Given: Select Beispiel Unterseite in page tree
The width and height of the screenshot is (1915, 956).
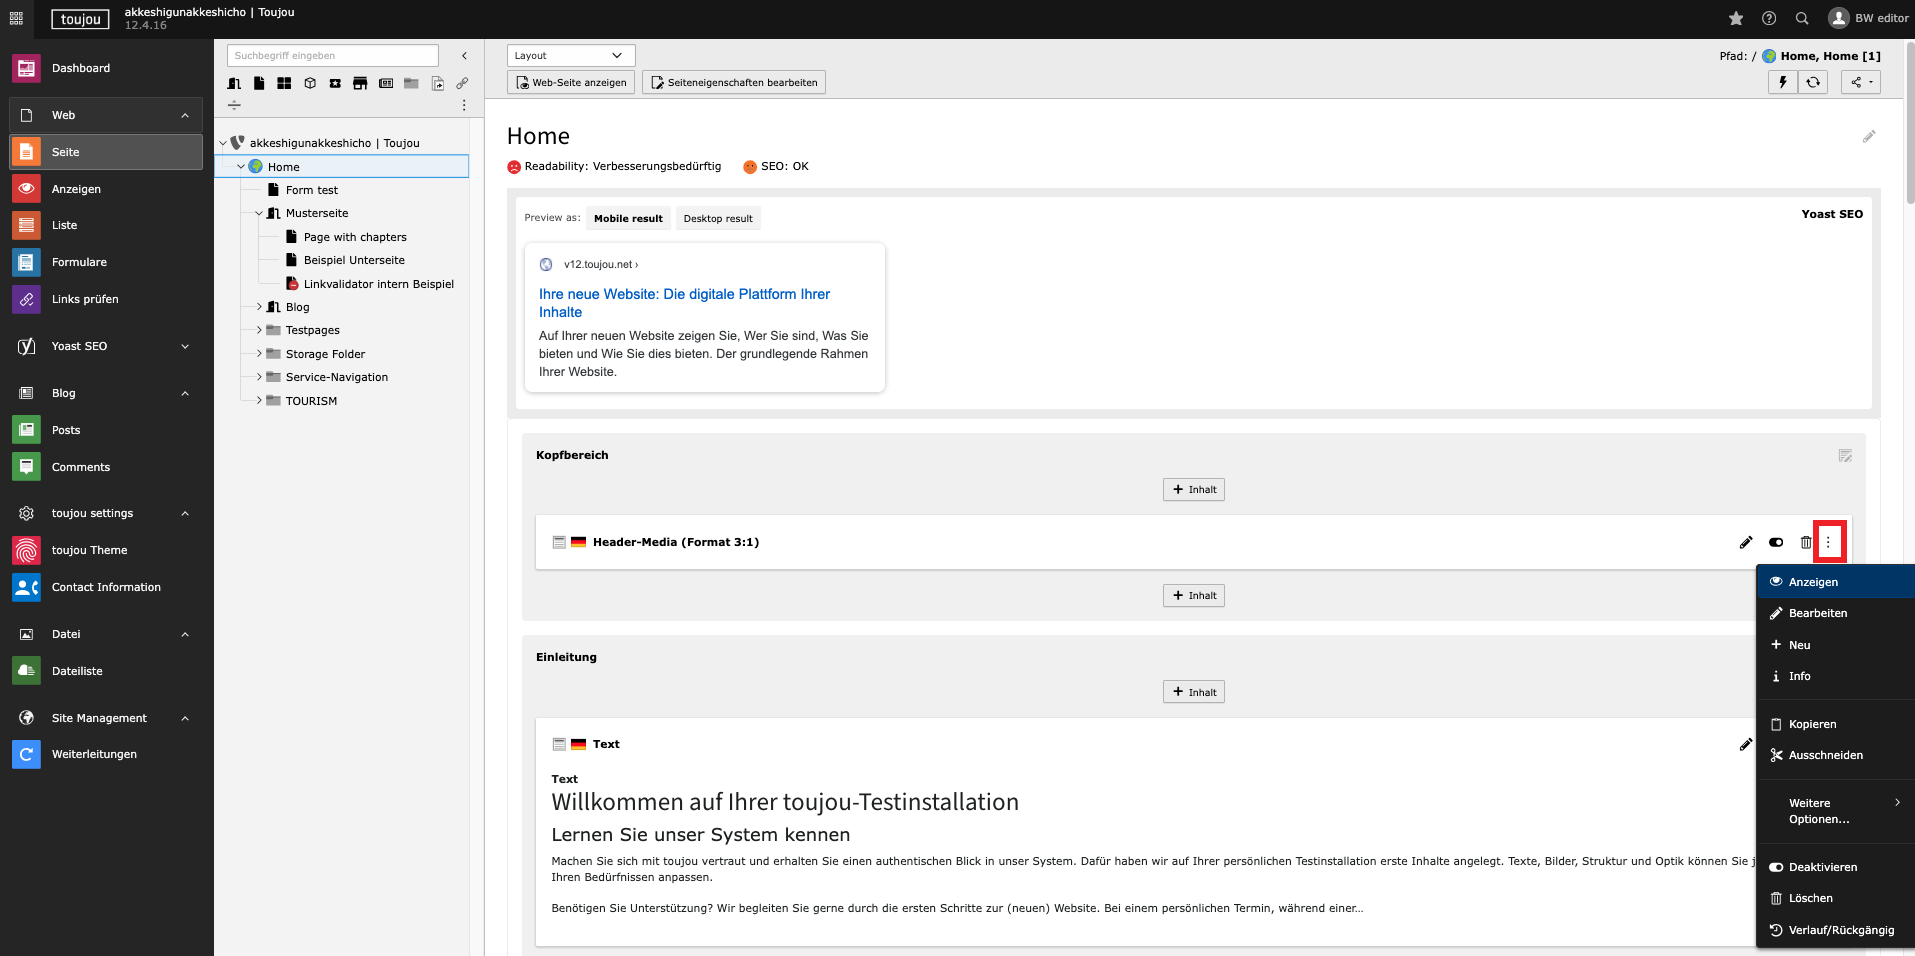Looking at the screenshot, I should [354, 260].
